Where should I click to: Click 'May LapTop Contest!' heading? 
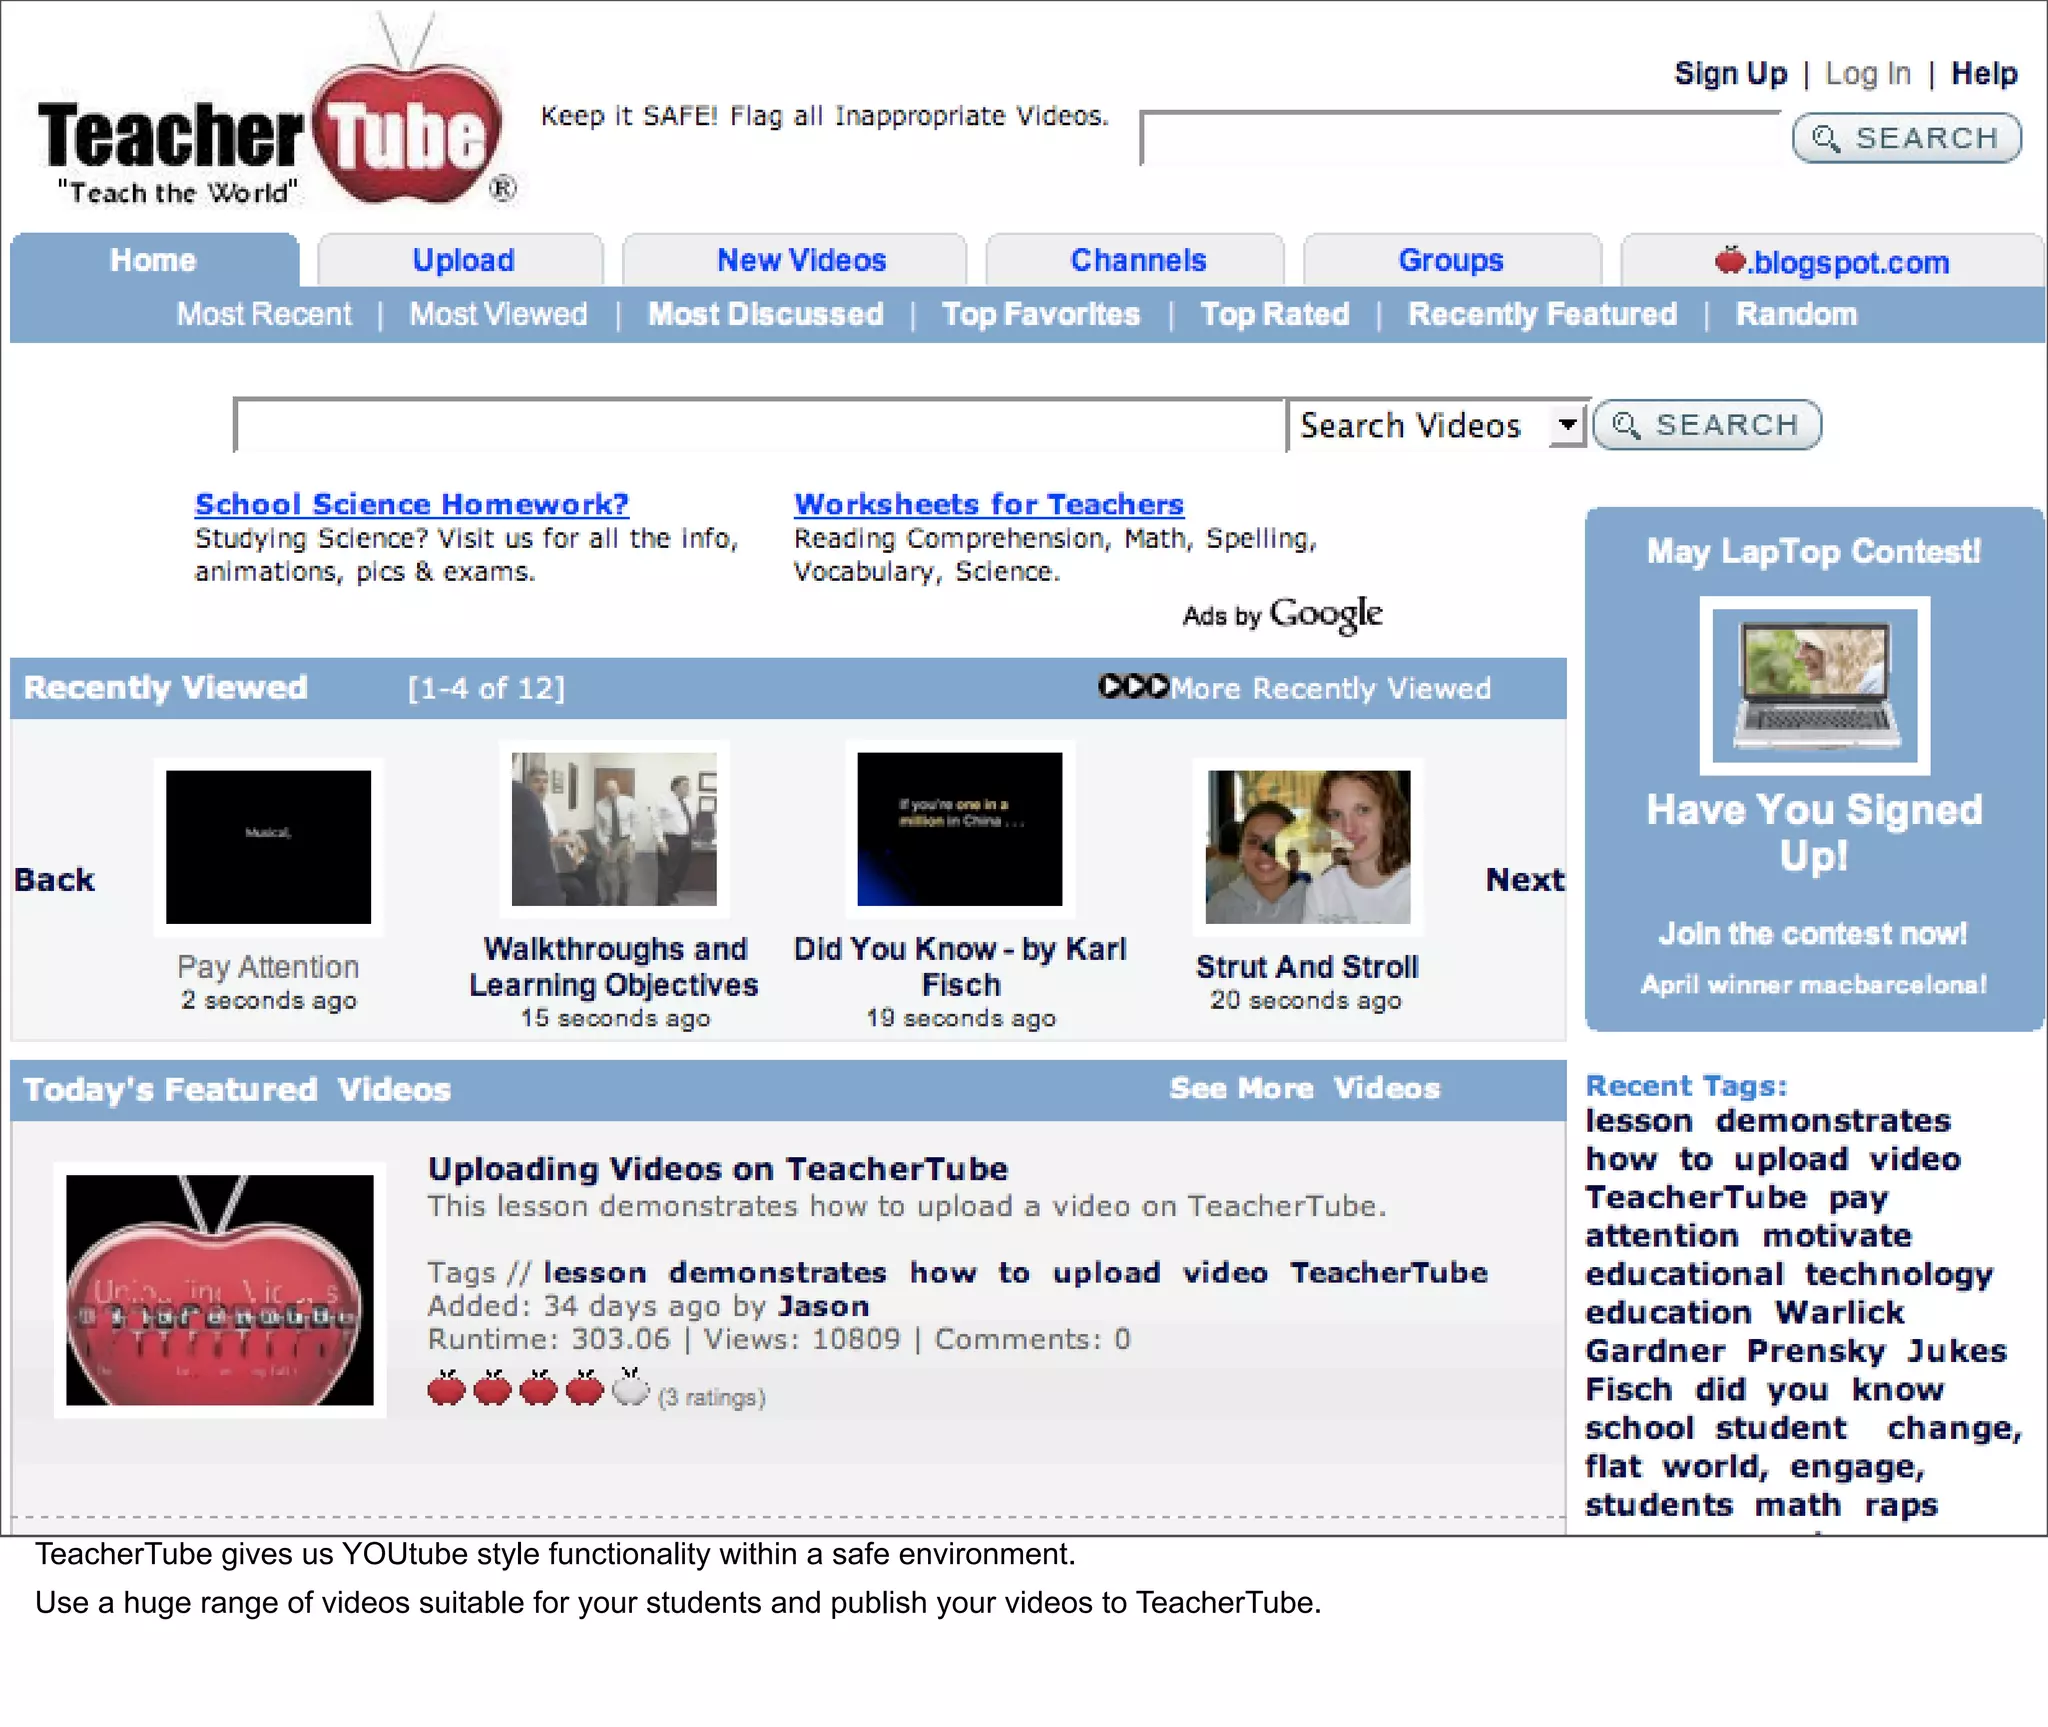[x=1814, y=552]
